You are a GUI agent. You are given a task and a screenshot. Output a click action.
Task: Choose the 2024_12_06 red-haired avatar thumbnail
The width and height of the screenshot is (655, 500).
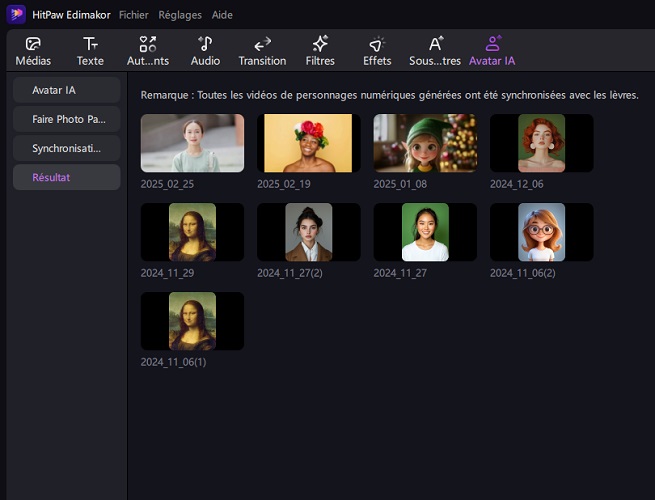click(541, 143)
